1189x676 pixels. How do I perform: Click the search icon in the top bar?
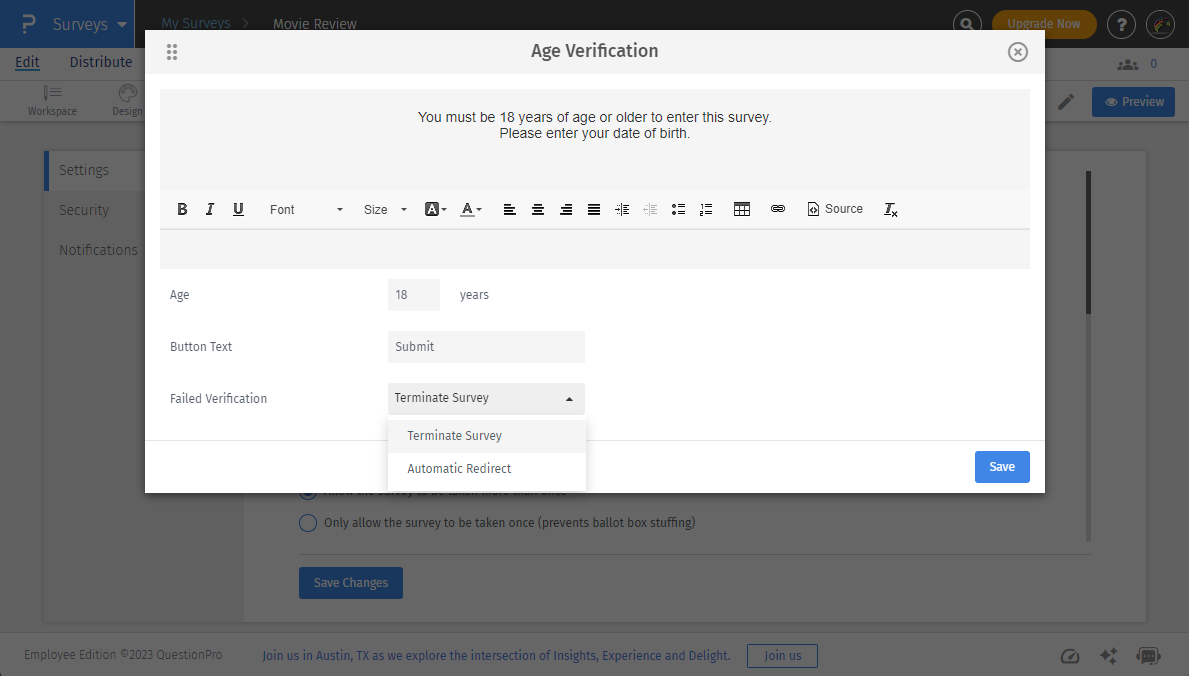967,21
